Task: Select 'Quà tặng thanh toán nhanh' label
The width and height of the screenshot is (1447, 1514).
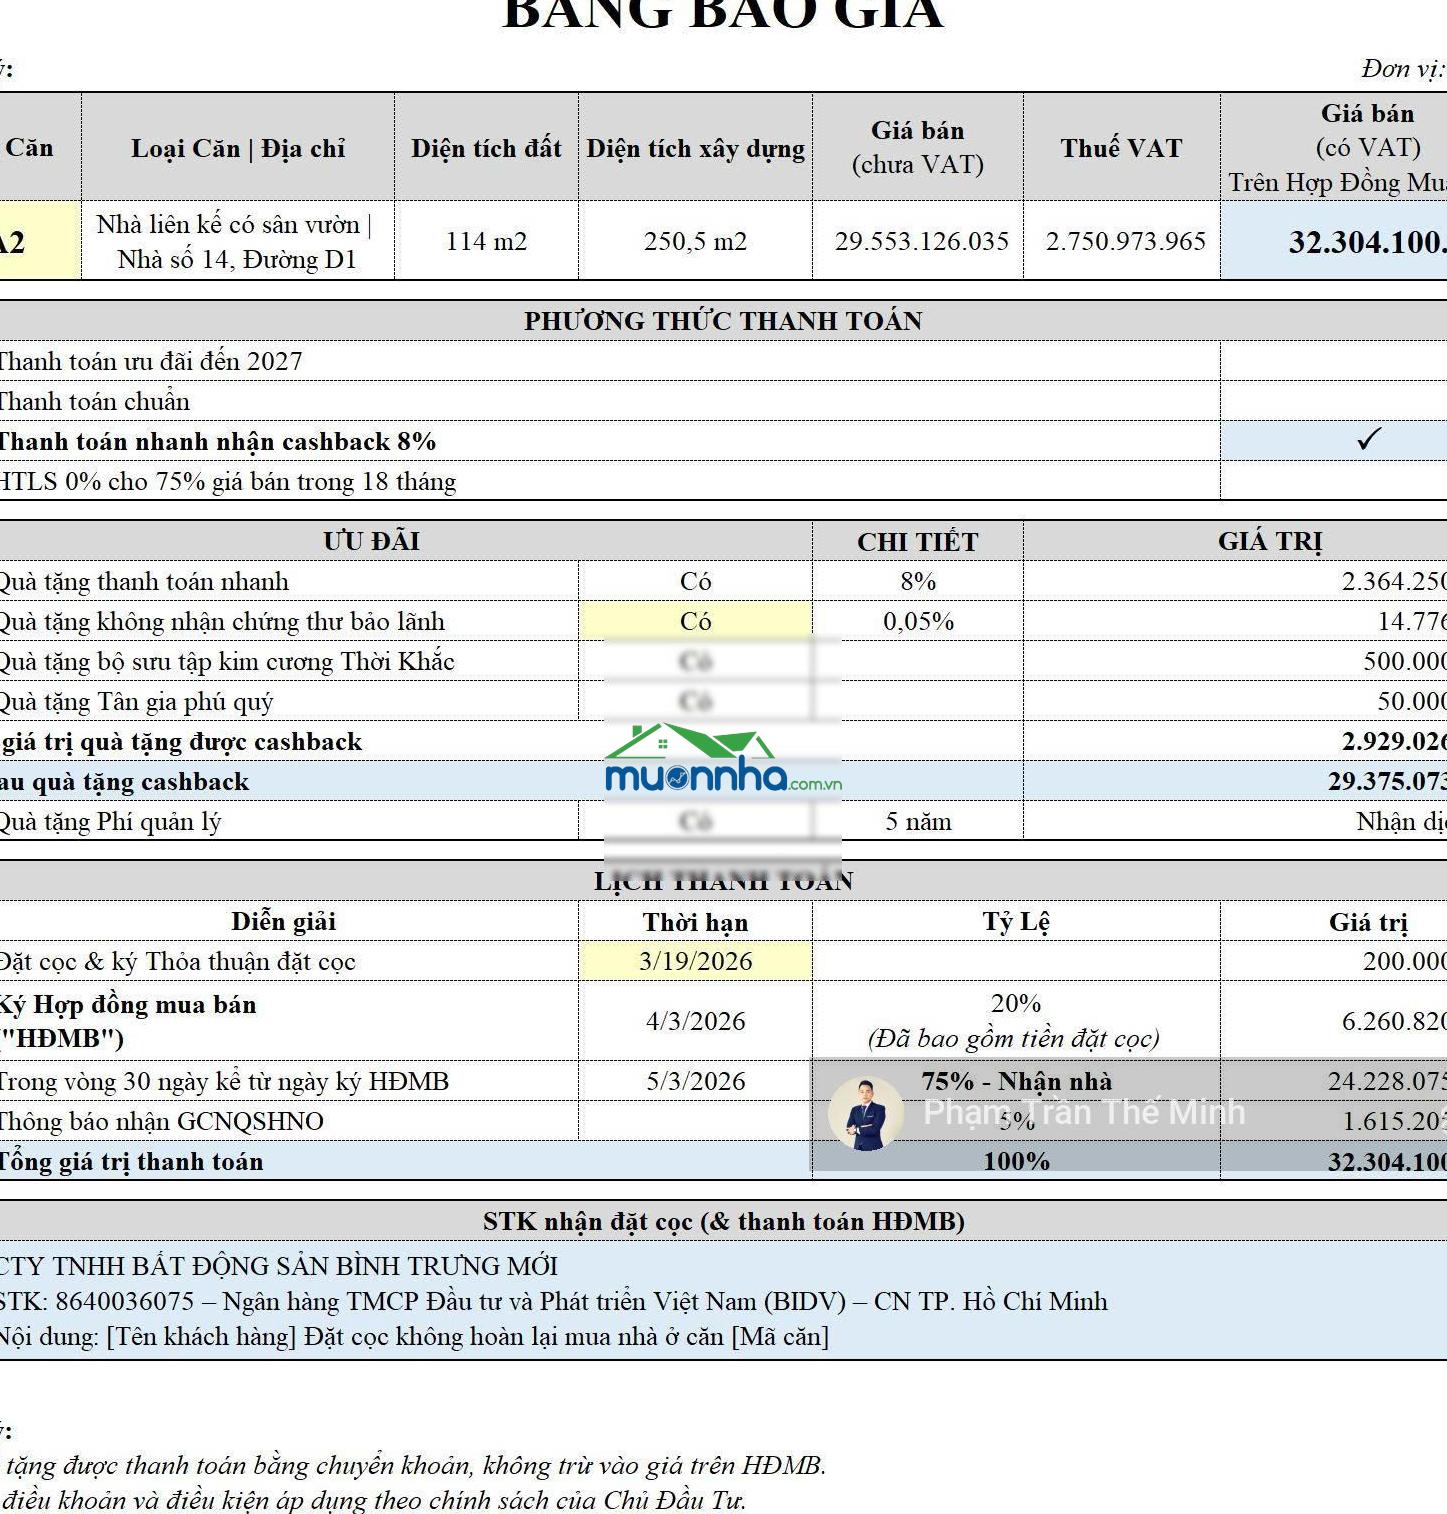Action: coord(144,581)
